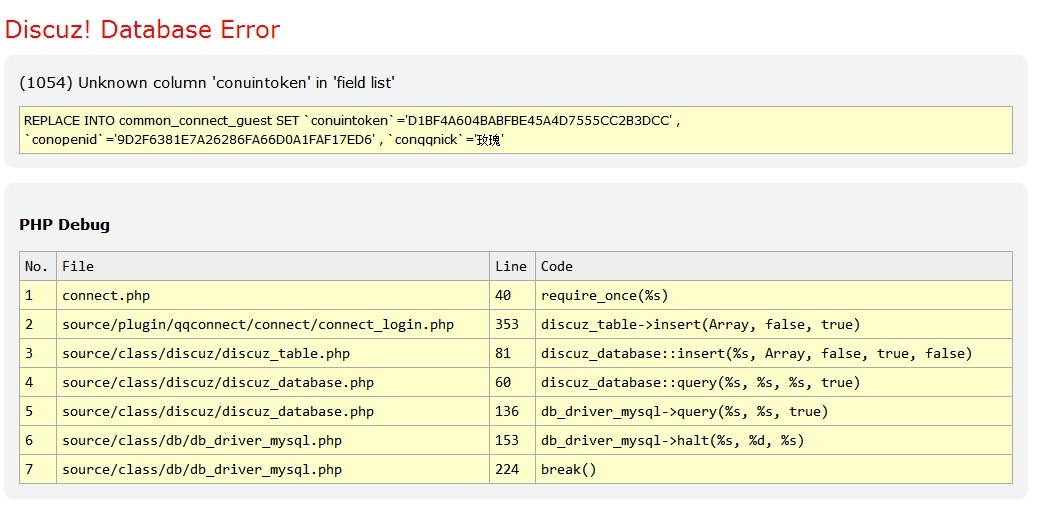Select the Unknown column 'conuintoken' error message
The image size is (1042, 509).
[x=207, y=83]
